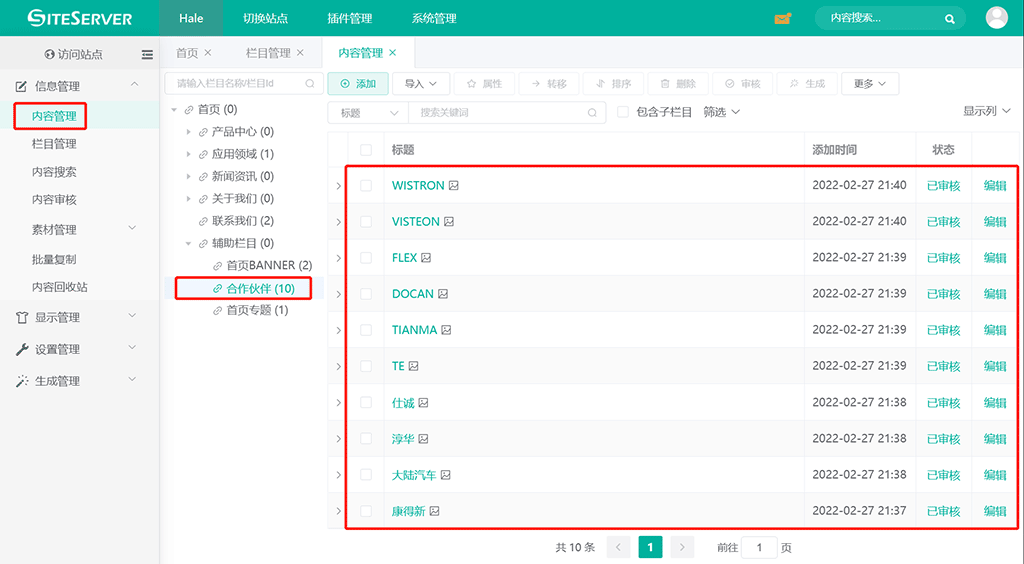The image size is (1024, 564).
Task: Click the 审核 check toolbar button
Action: point(743,84)
